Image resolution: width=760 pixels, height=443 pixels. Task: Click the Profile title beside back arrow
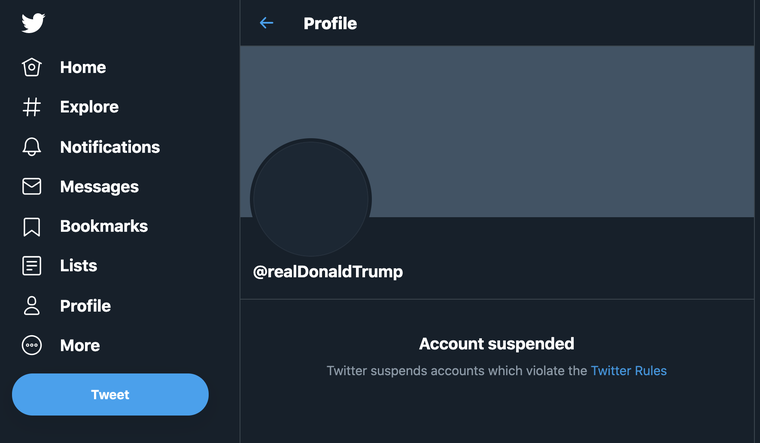(330, 23)
